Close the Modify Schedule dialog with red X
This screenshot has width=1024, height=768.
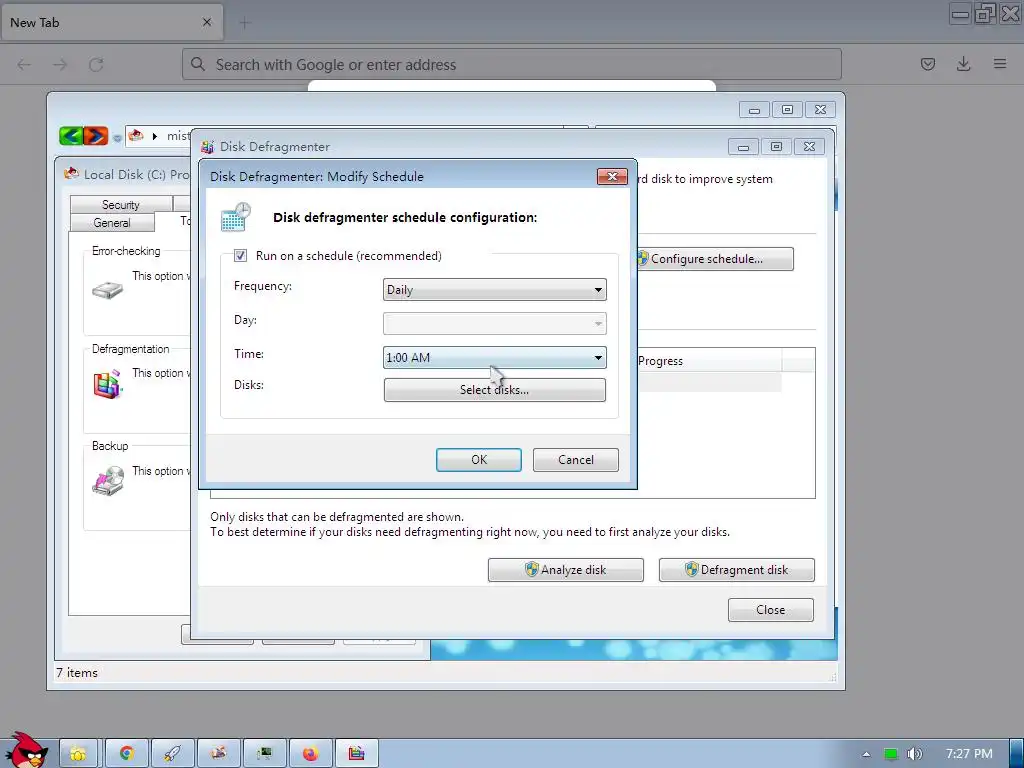coord(612,176)
